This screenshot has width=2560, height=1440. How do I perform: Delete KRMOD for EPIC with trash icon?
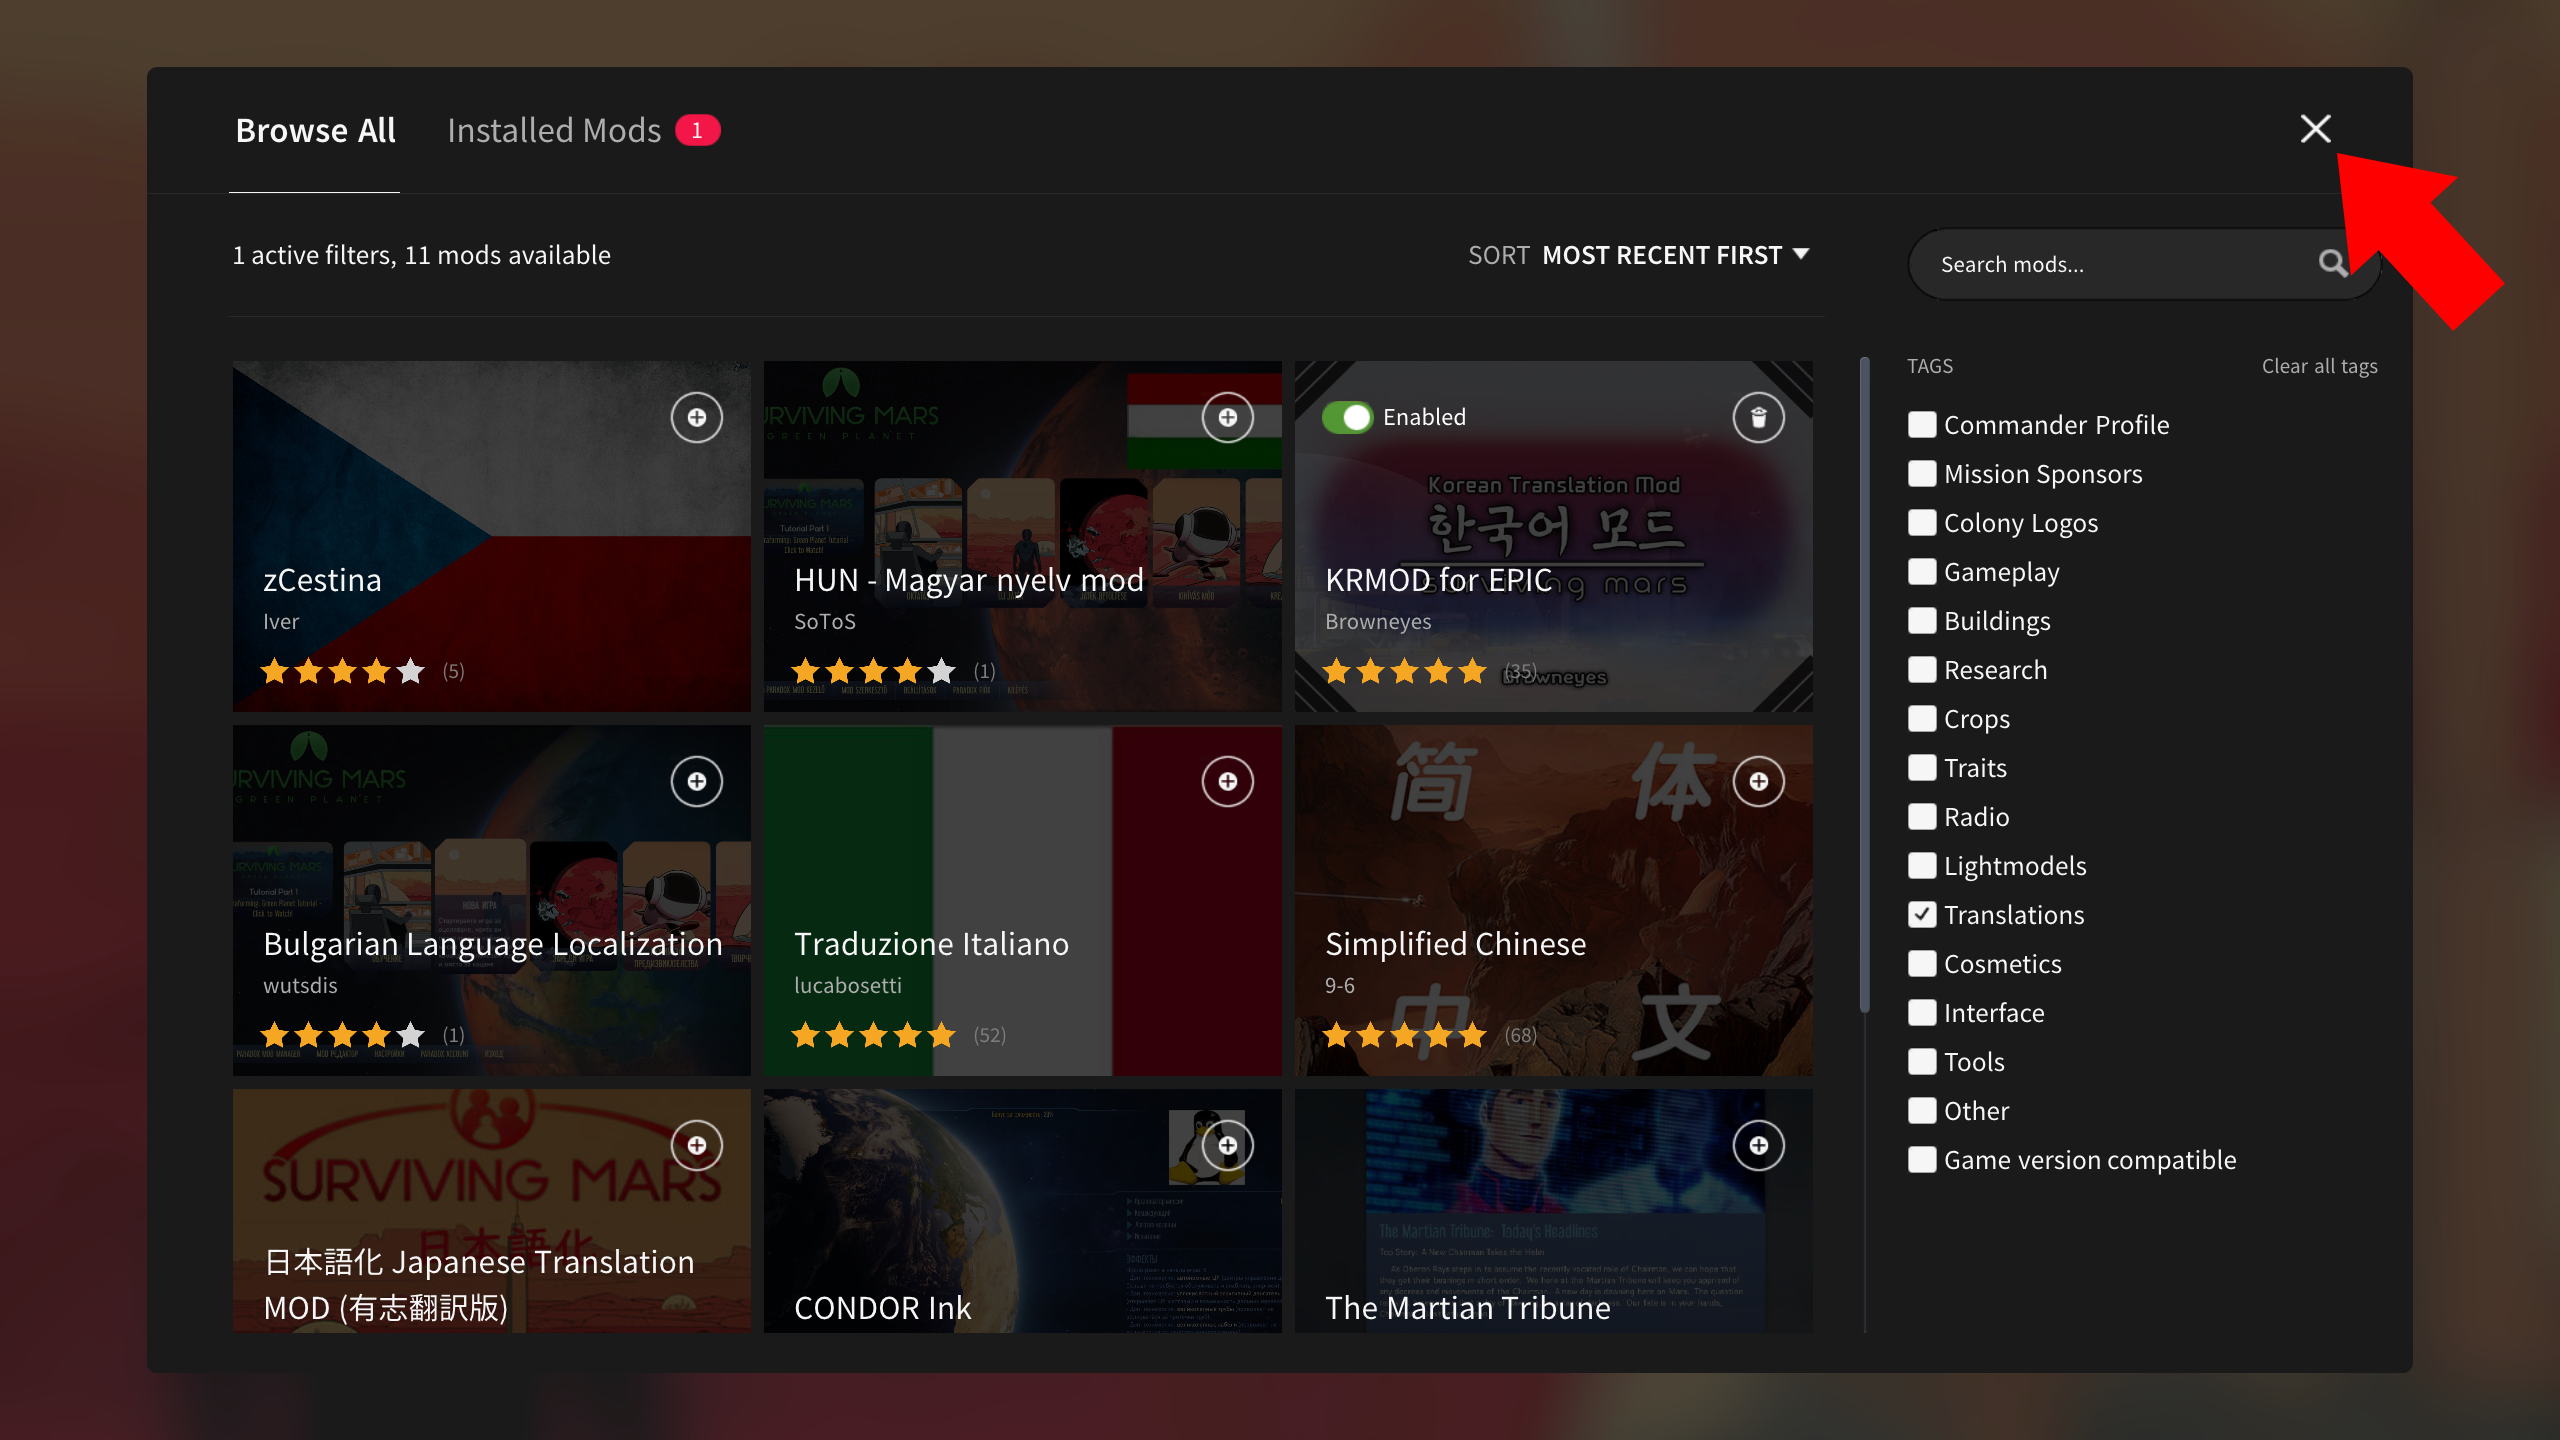[x=1758, y=417]
